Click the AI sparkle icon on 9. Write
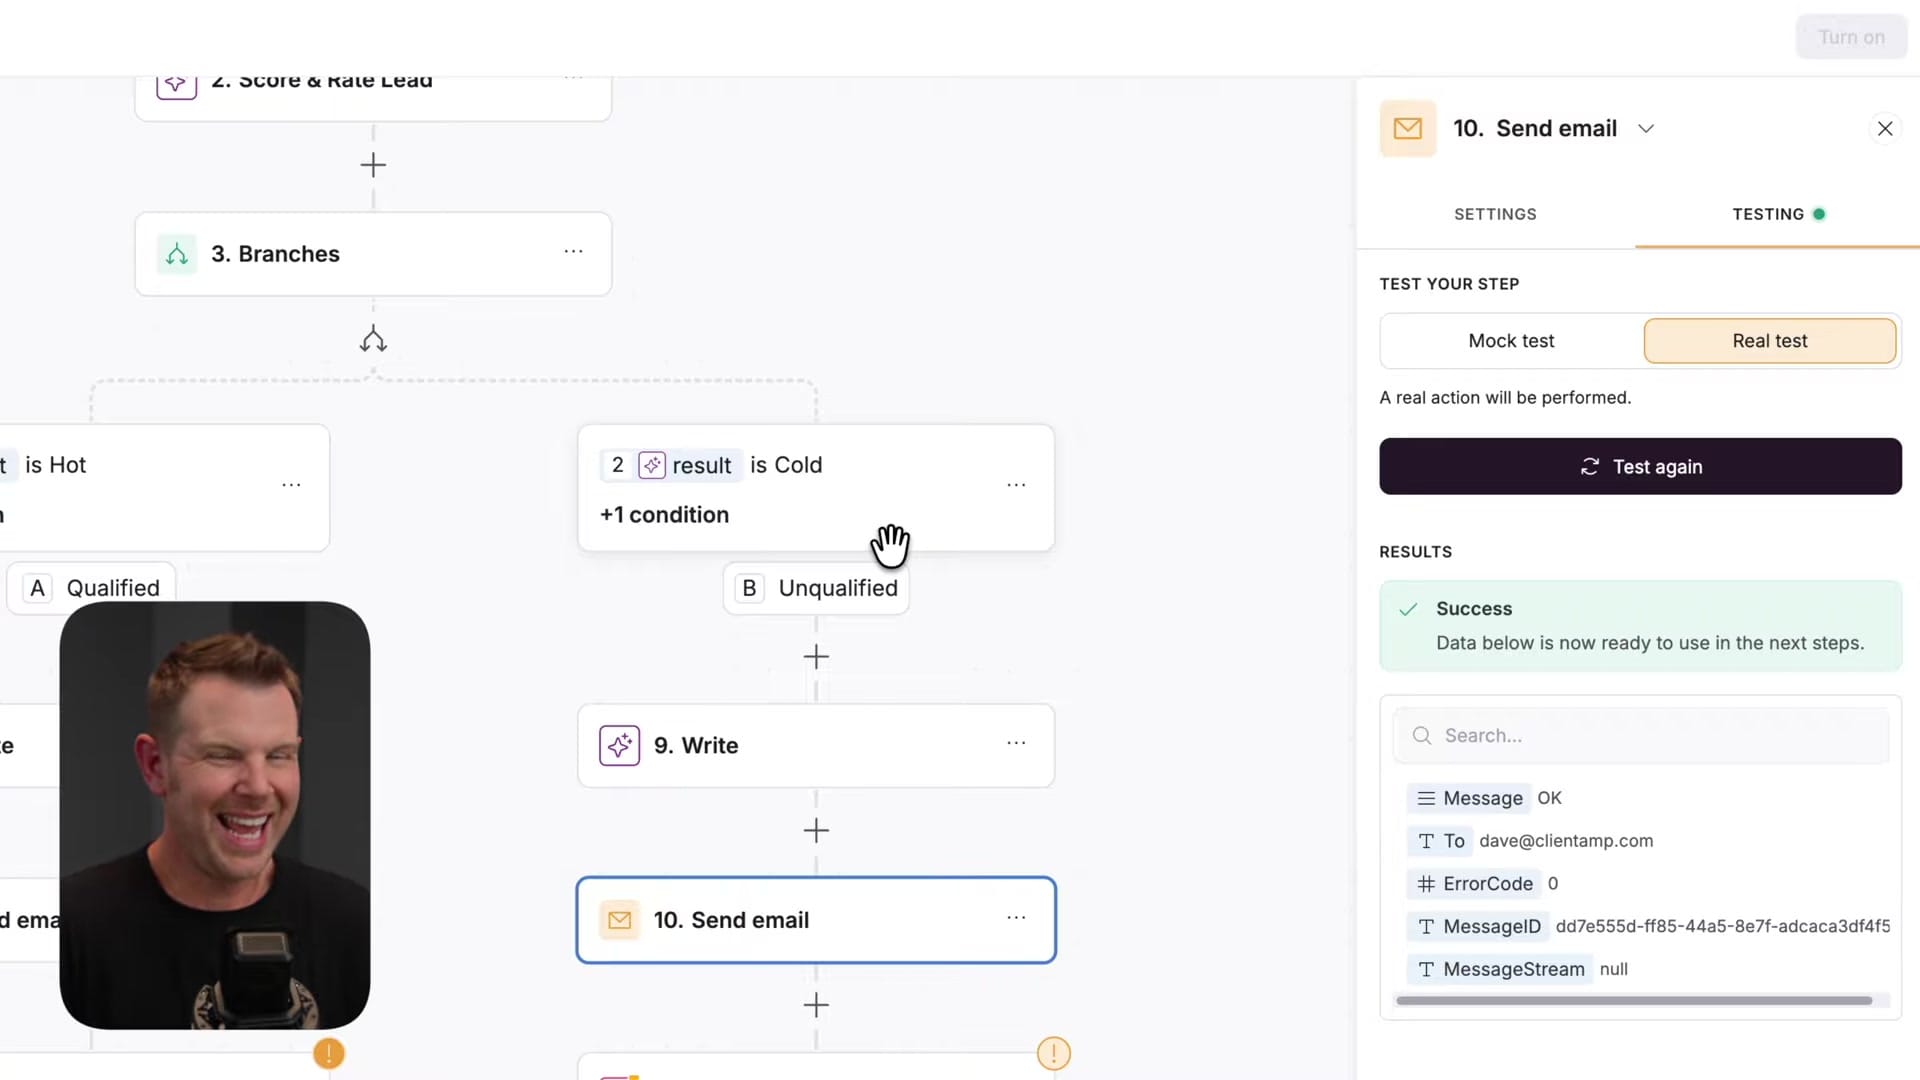Image resolution: width=1920 pixels, height=1080 pixels. click(619, 746)
